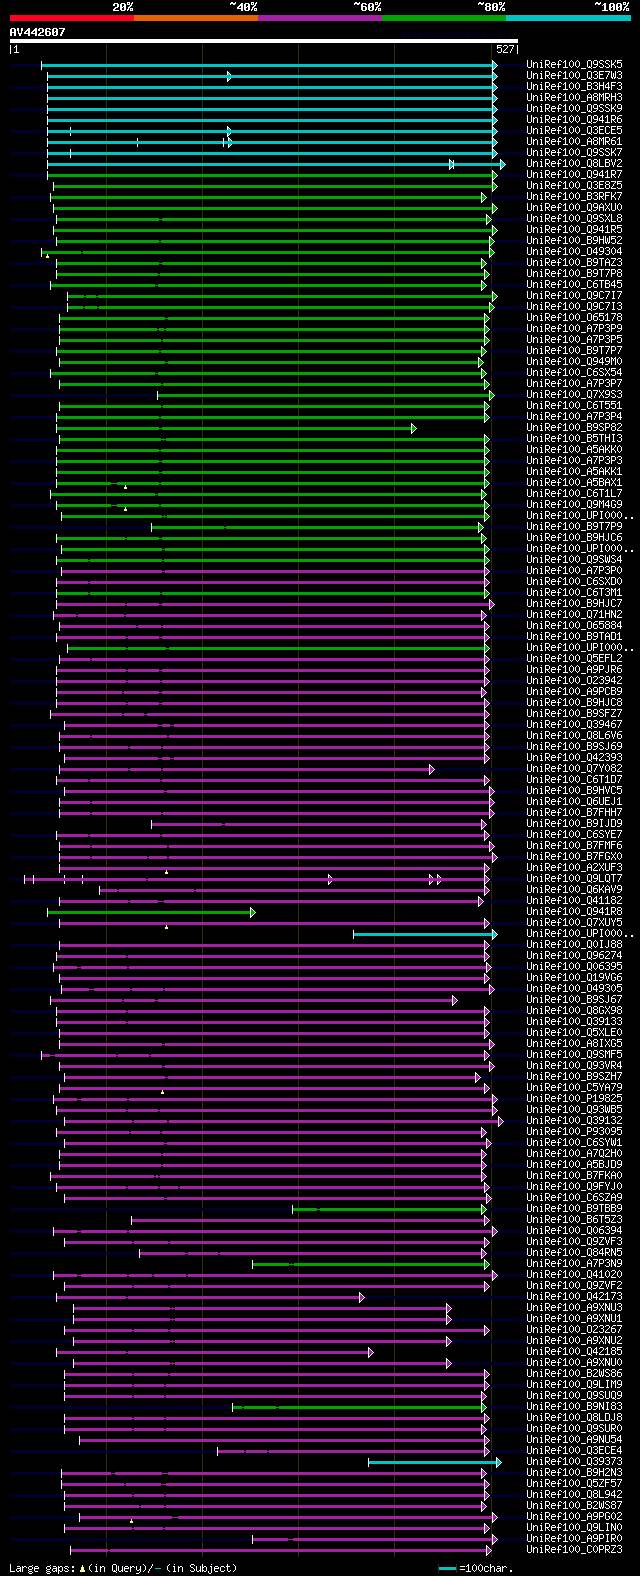Select label UniRef100_Q9SWS4
640x1576 pixels.
(575, 559)
